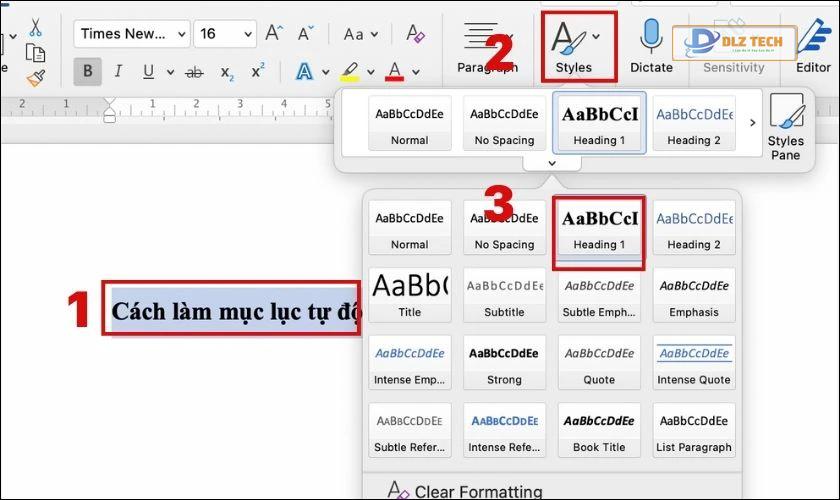Toggle Underline formatting

point(148,71)
